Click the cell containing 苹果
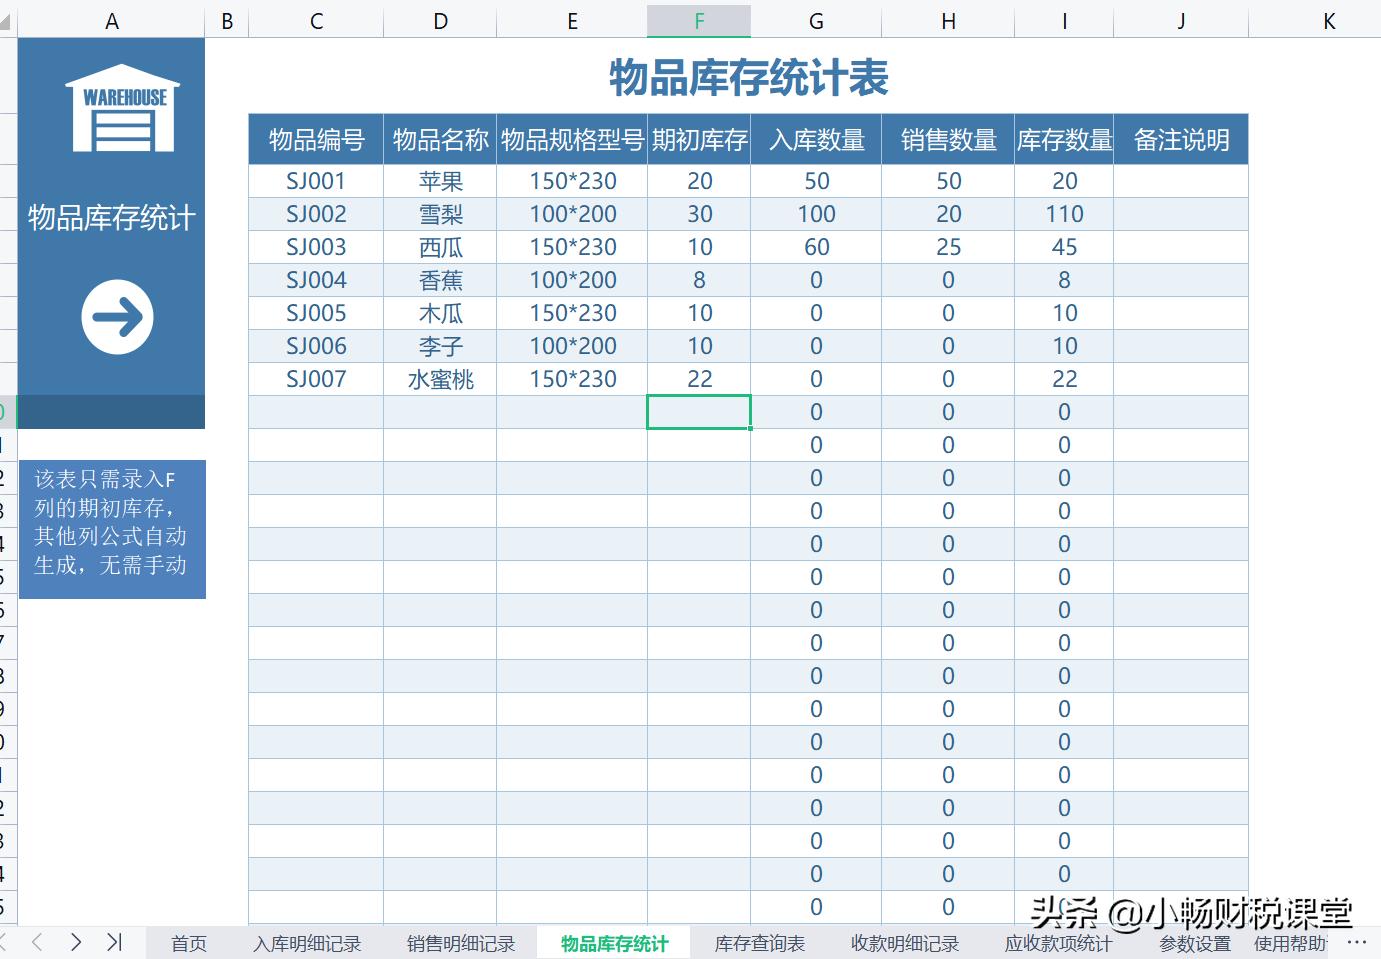Image resolution: width=1381 pixels, height=959 pixels. pos(440,181)
